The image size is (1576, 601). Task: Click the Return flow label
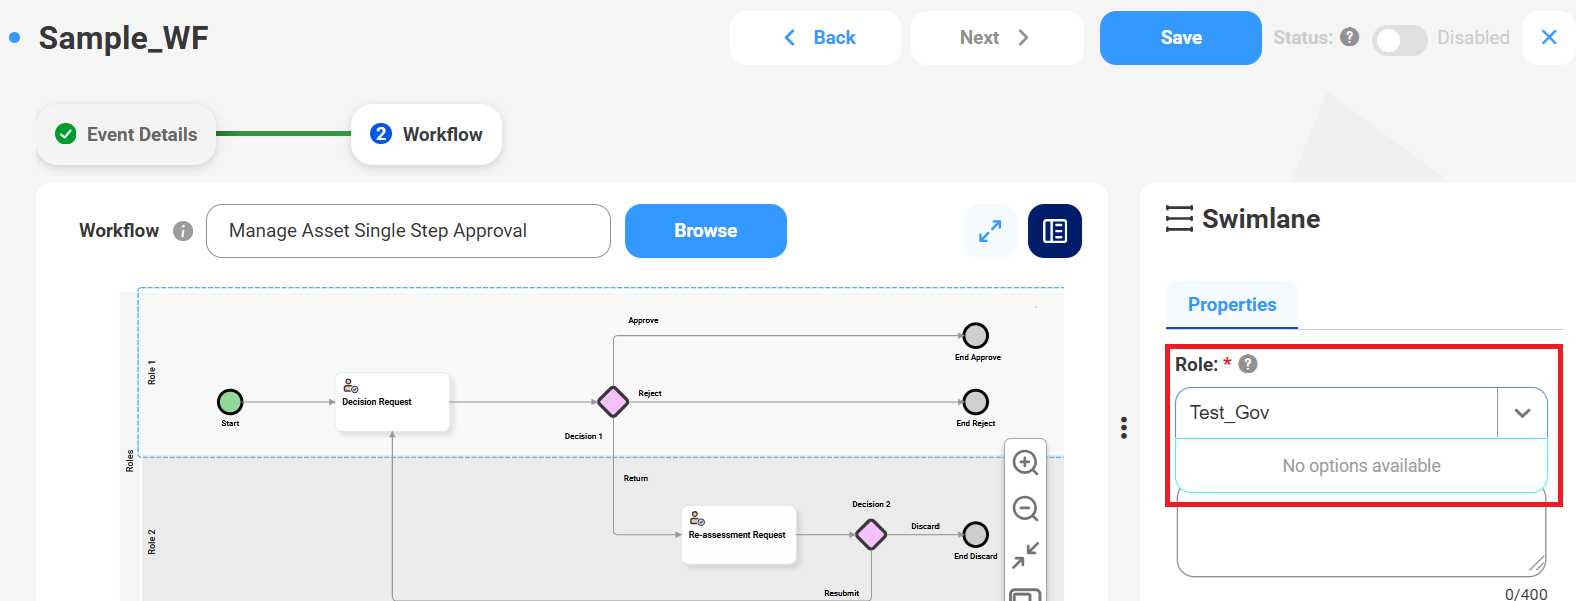(x=636, y=479)
